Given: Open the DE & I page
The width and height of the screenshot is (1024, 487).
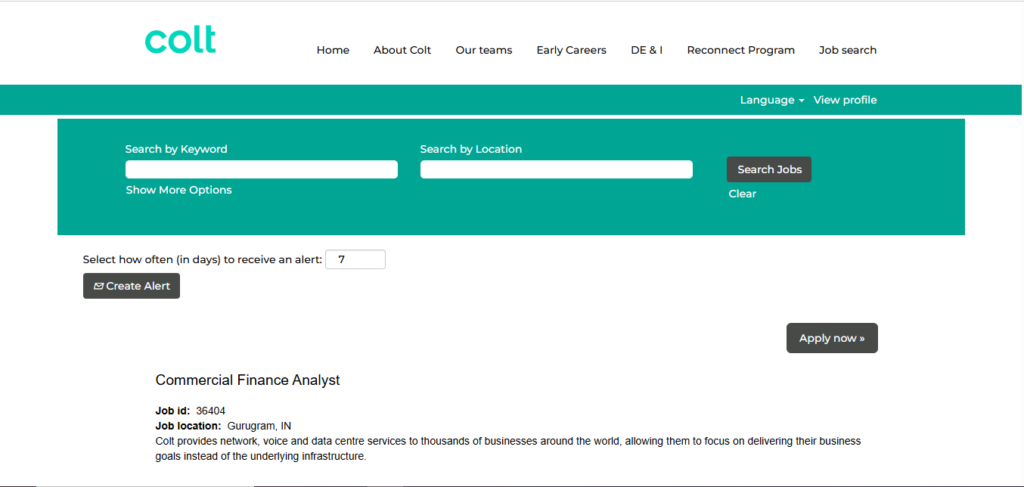Looking at the screenshot, I should click(x=647, y=50).
